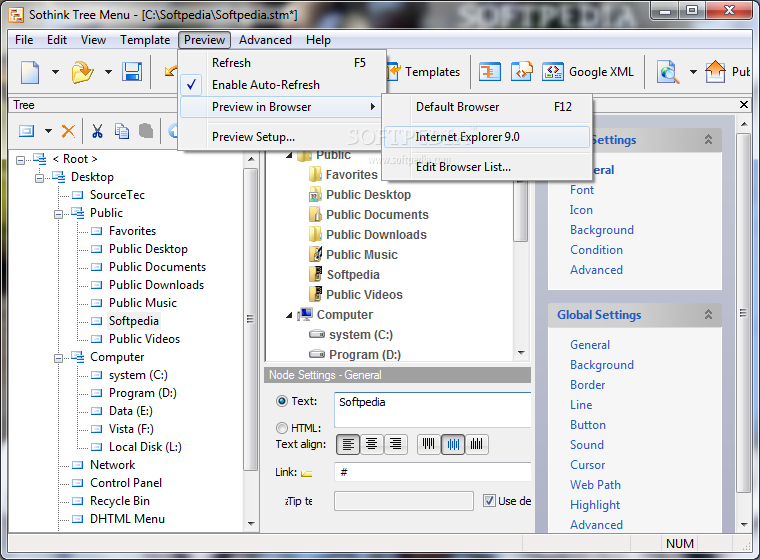The width and height of the screenshot is (760, 560).
Task: Click the Softpedia node icon in tree
Action: (97, 321)
